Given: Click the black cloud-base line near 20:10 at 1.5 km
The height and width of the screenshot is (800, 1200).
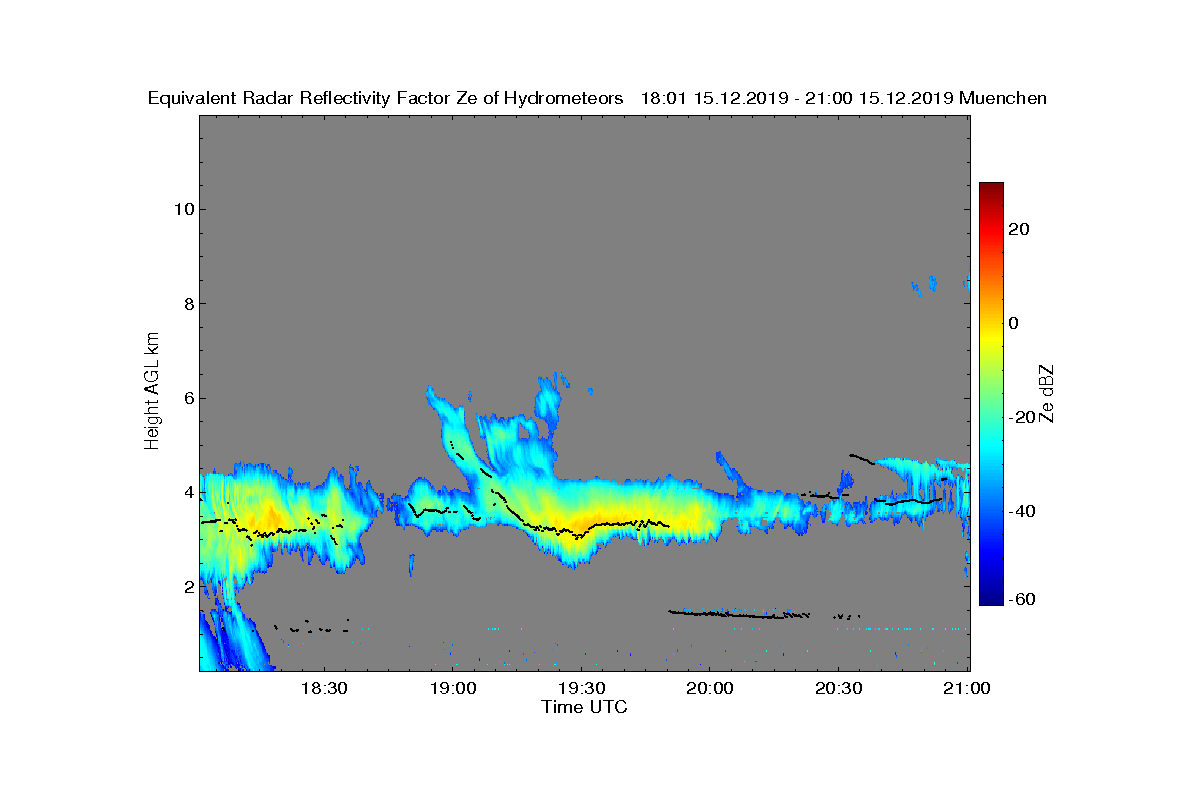Looking at the screenshot, I should point(738,614).
